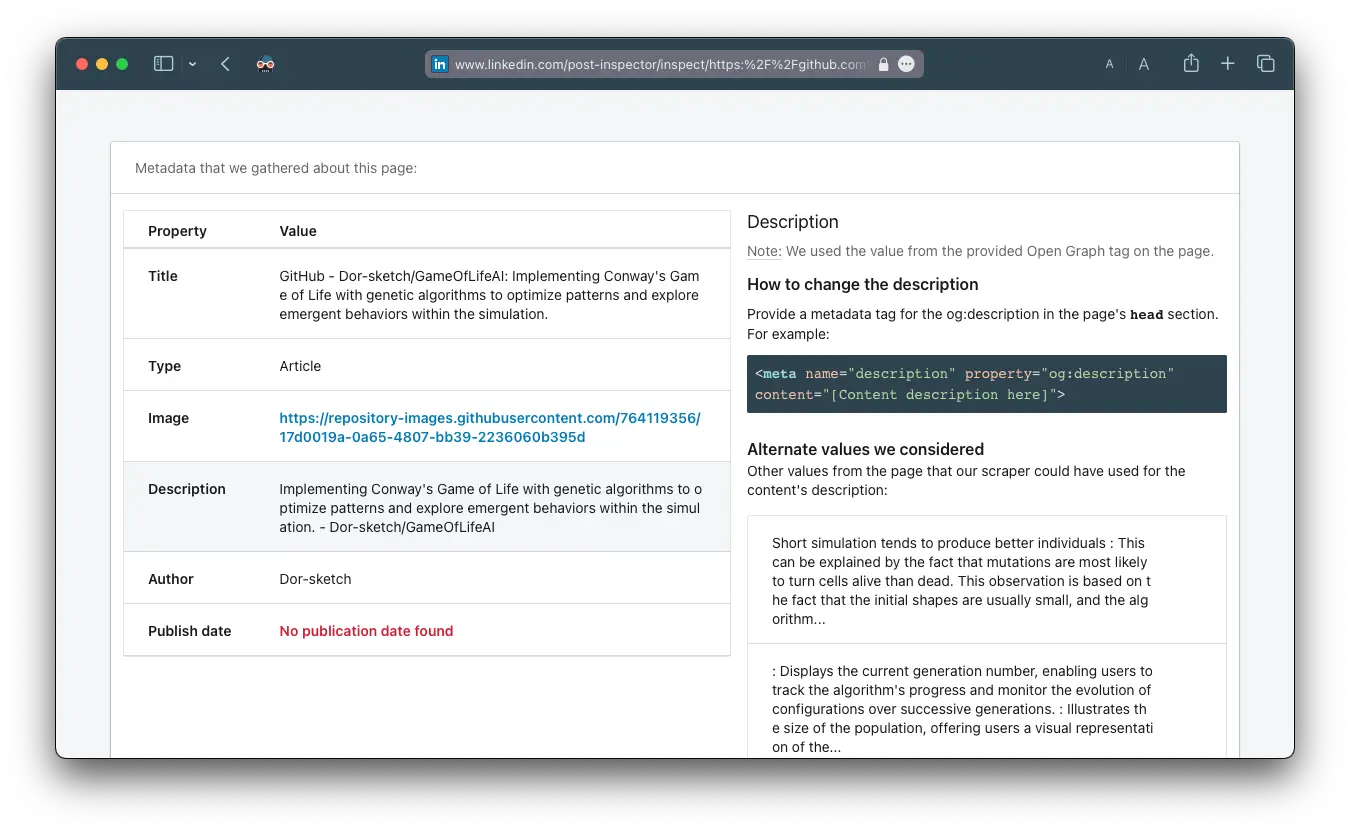Click 'Alternate values we considered' heading

click(865, 449)
